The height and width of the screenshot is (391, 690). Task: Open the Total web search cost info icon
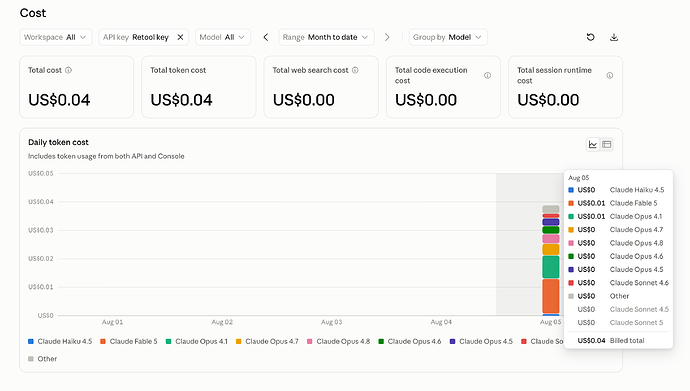click(x=355, y=70)
